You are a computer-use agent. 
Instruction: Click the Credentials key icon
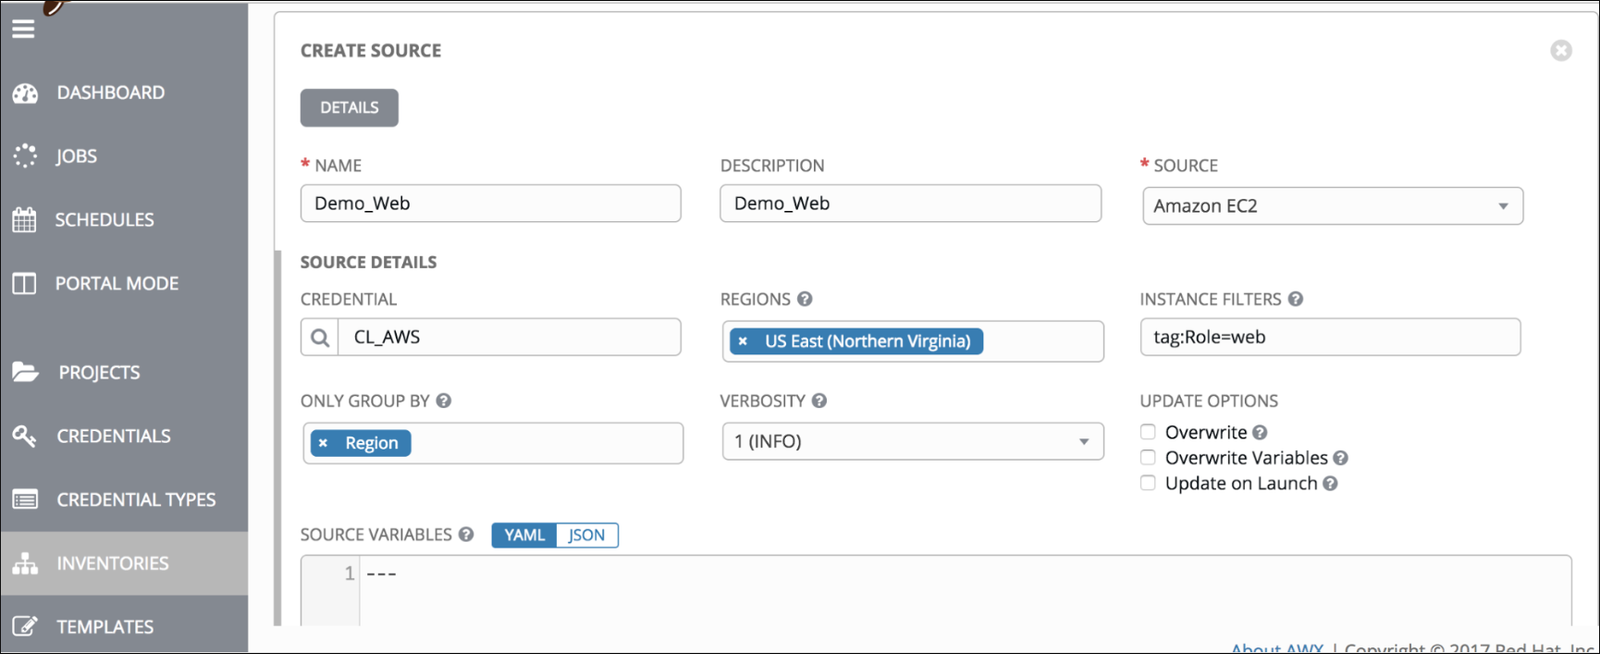tap(24, 436)
